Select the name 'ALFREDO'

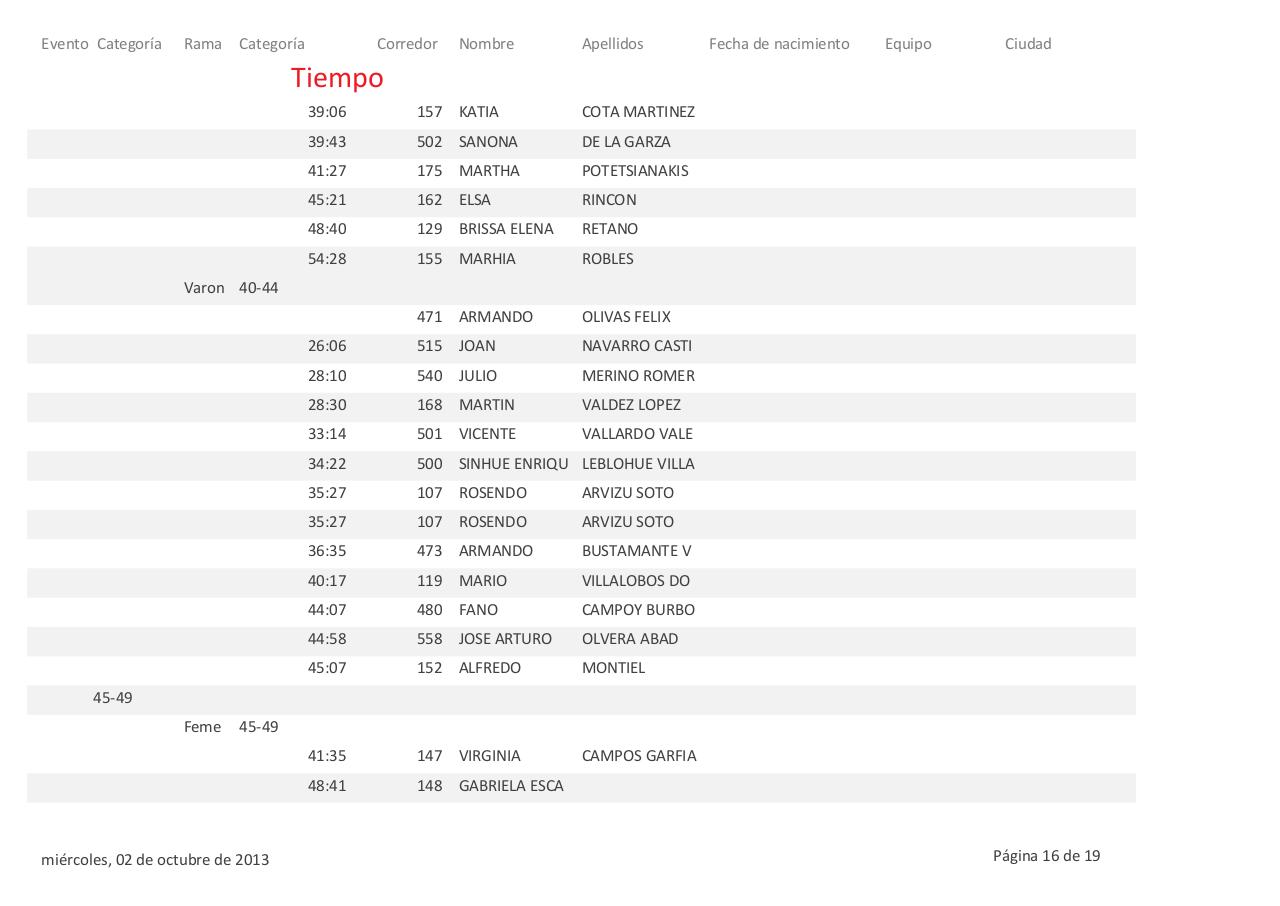490,668
